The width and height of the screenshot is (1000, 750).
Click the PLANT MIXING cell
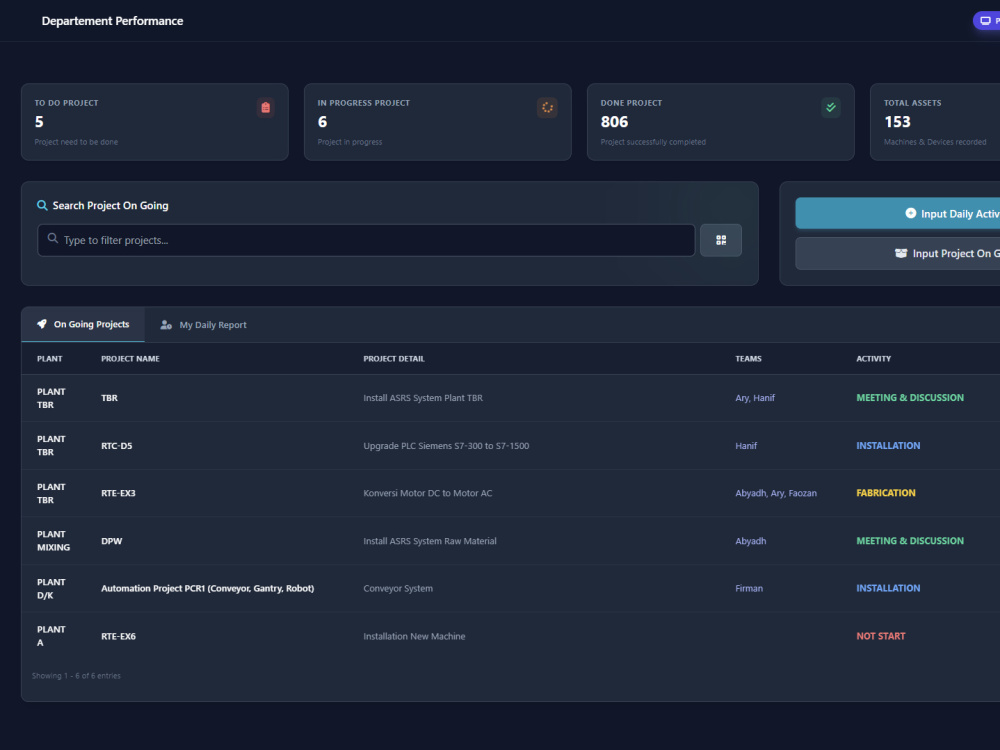(x=54, y=541)
